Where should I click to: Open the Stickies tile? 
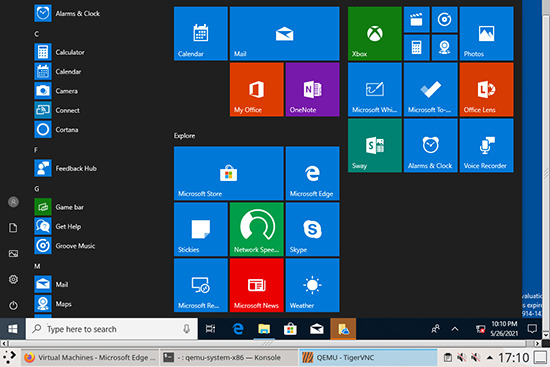click(x=201, y=229)
